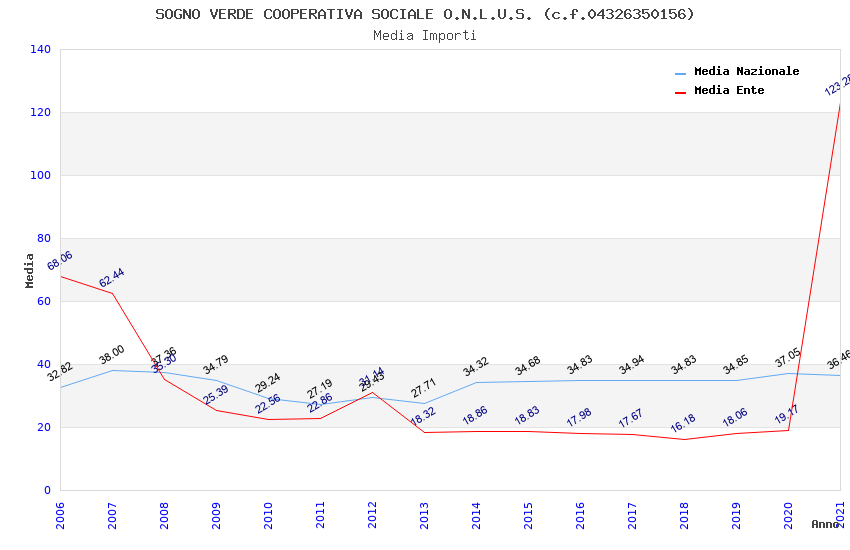This screenshot has width=850, height=550.
Task: Click the 2011 x-axis year label
Action: click(320, 515)
